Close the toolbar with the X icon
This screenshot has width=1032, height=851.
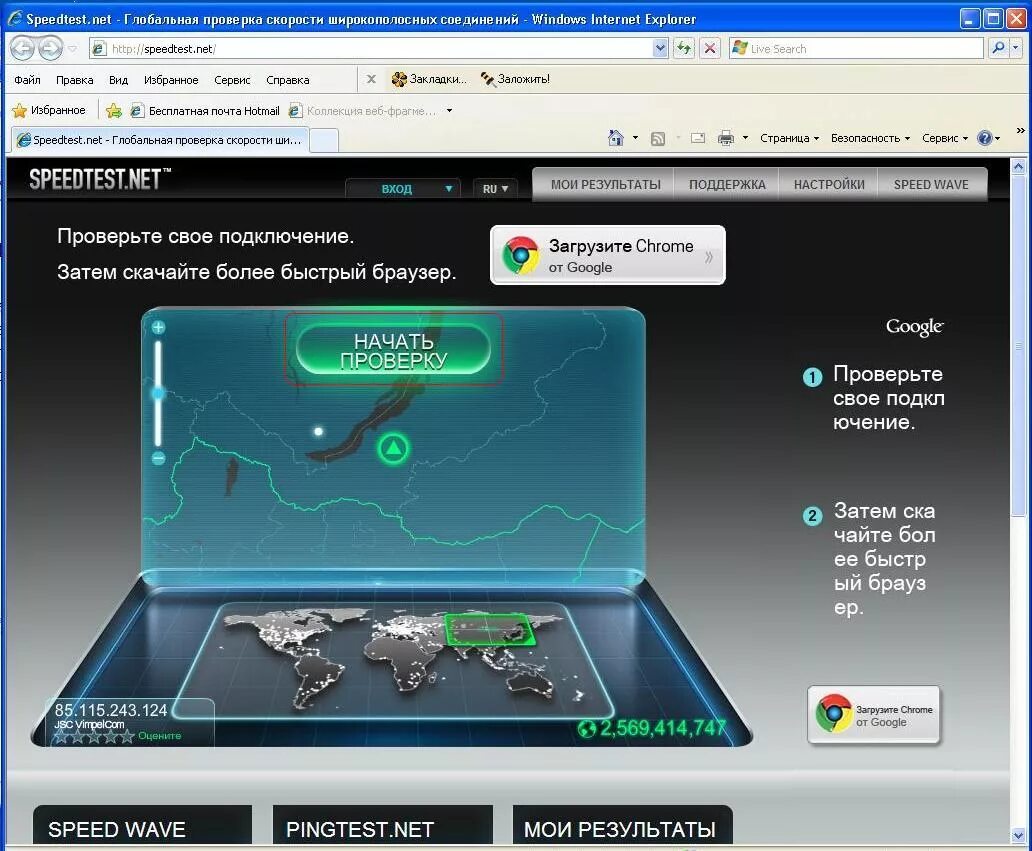(371, 79)
